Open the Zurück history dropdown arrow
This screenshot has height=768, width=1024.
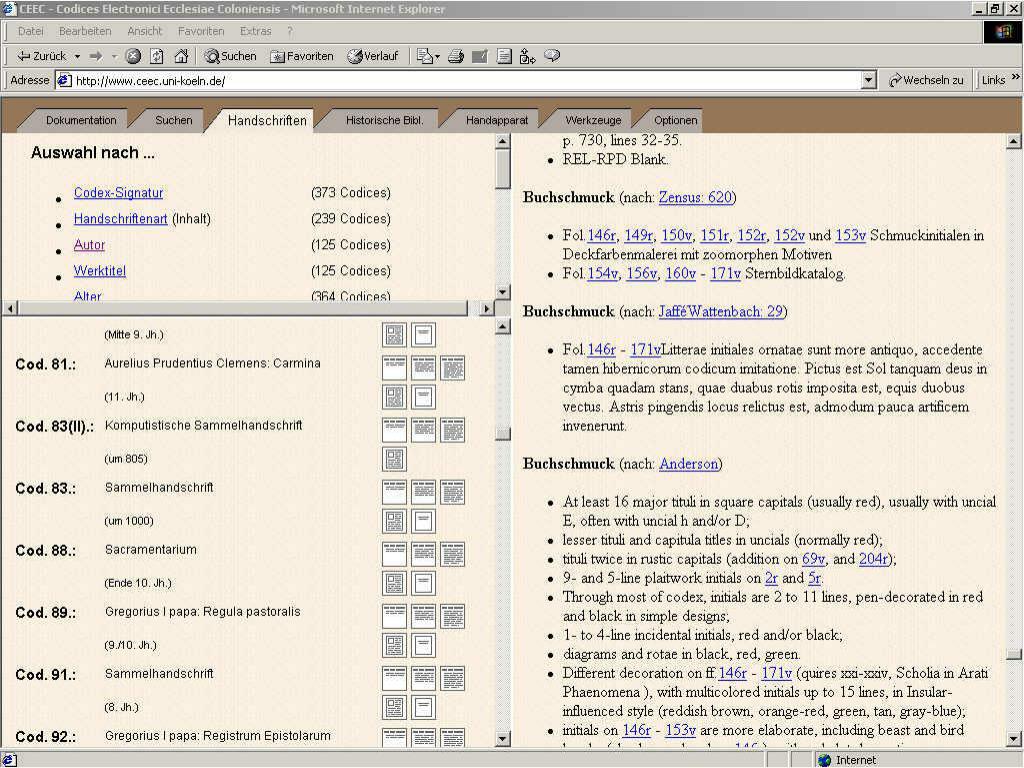point(77,56)
